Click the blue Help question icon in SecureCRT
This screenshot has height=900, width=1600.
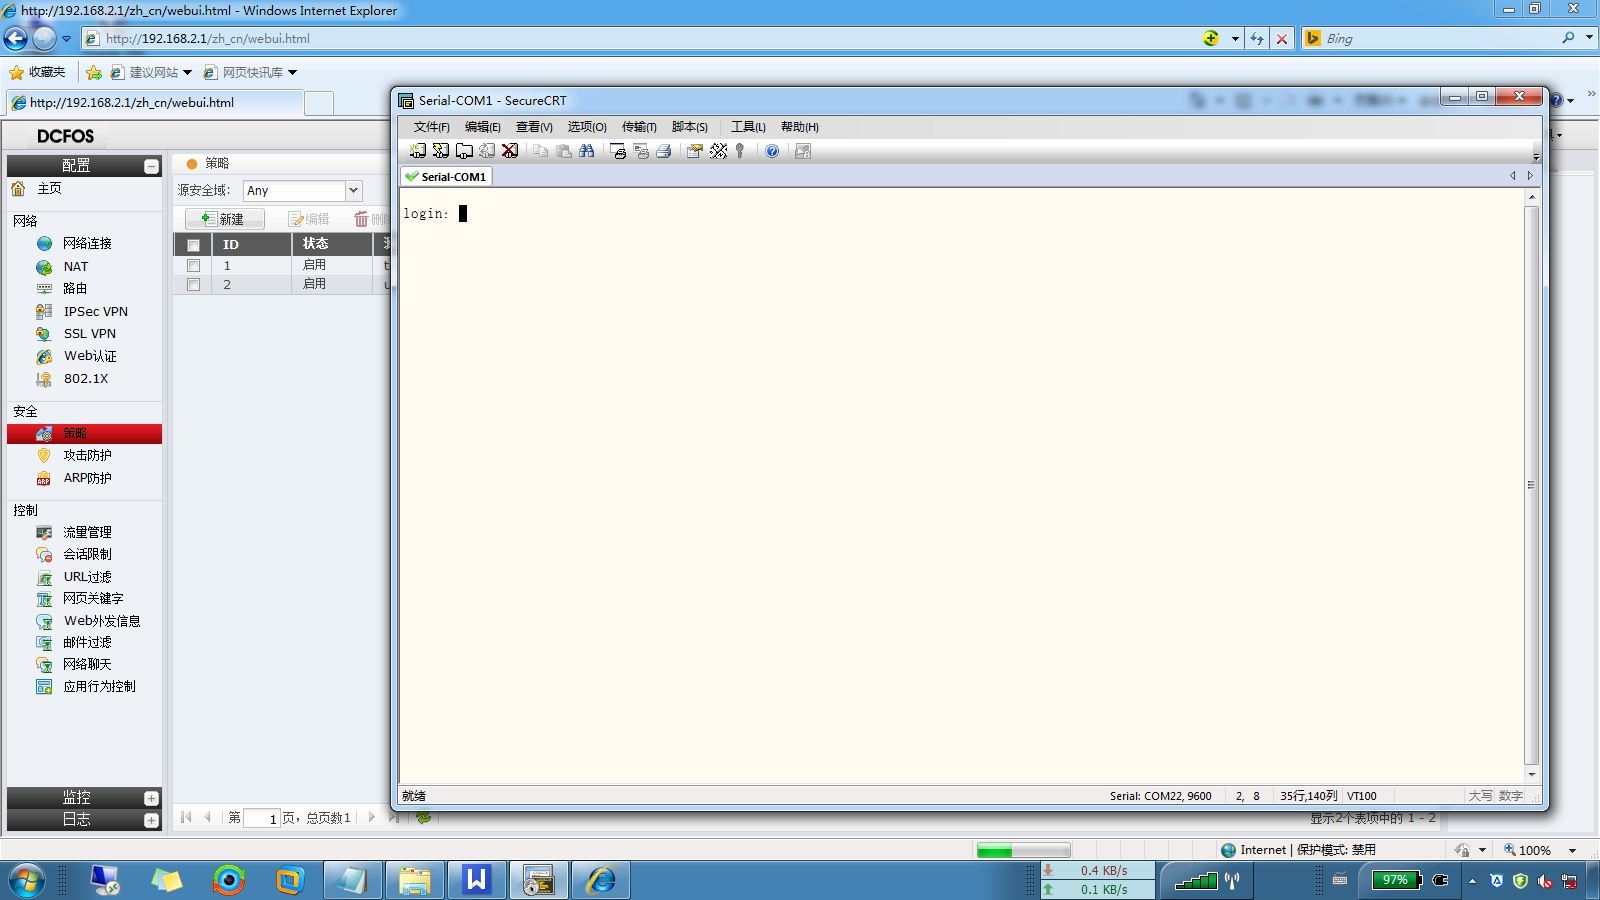[772, 151]
